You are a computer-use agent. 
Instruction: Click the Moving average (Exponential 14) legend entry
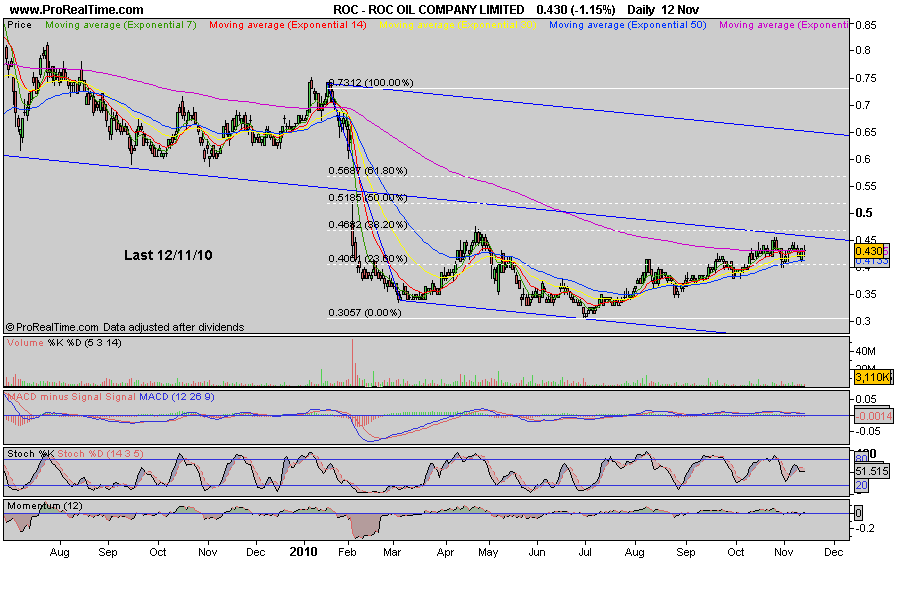[x=288, y=25]
